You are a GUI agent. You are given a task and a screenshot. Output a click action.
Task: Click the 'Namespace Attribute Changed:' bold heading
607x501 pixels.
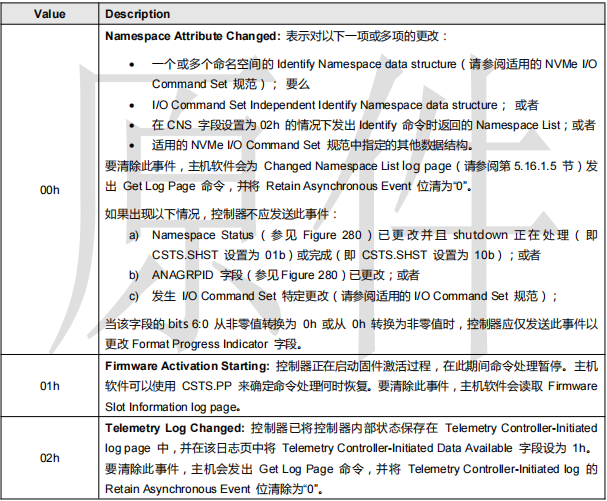point(192,36)
